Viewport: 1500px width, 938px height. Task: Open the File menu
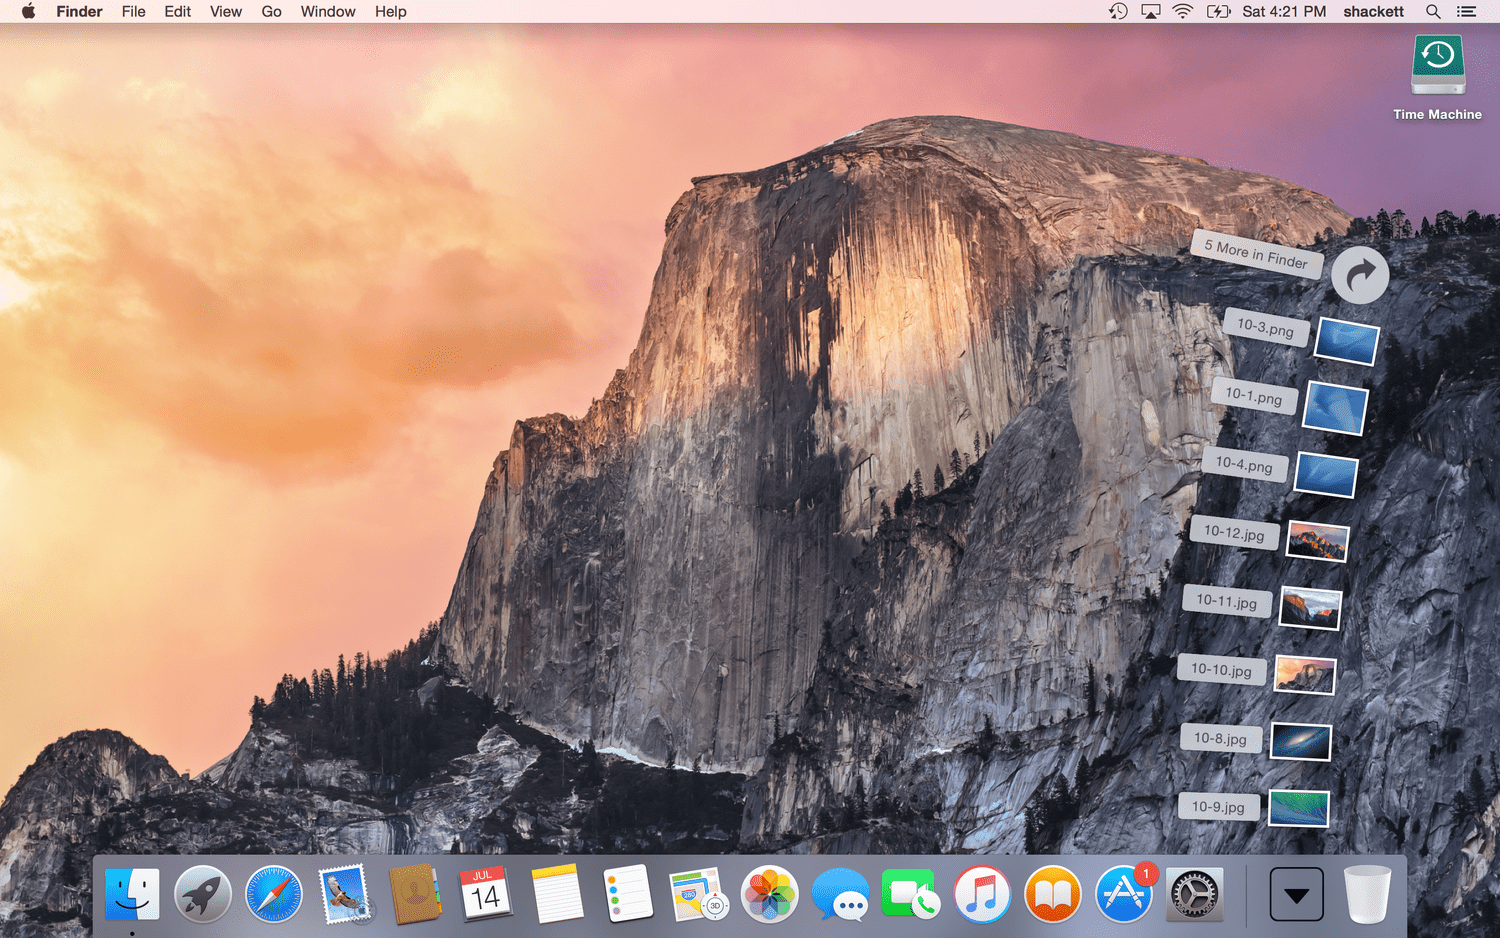point(133,11)
